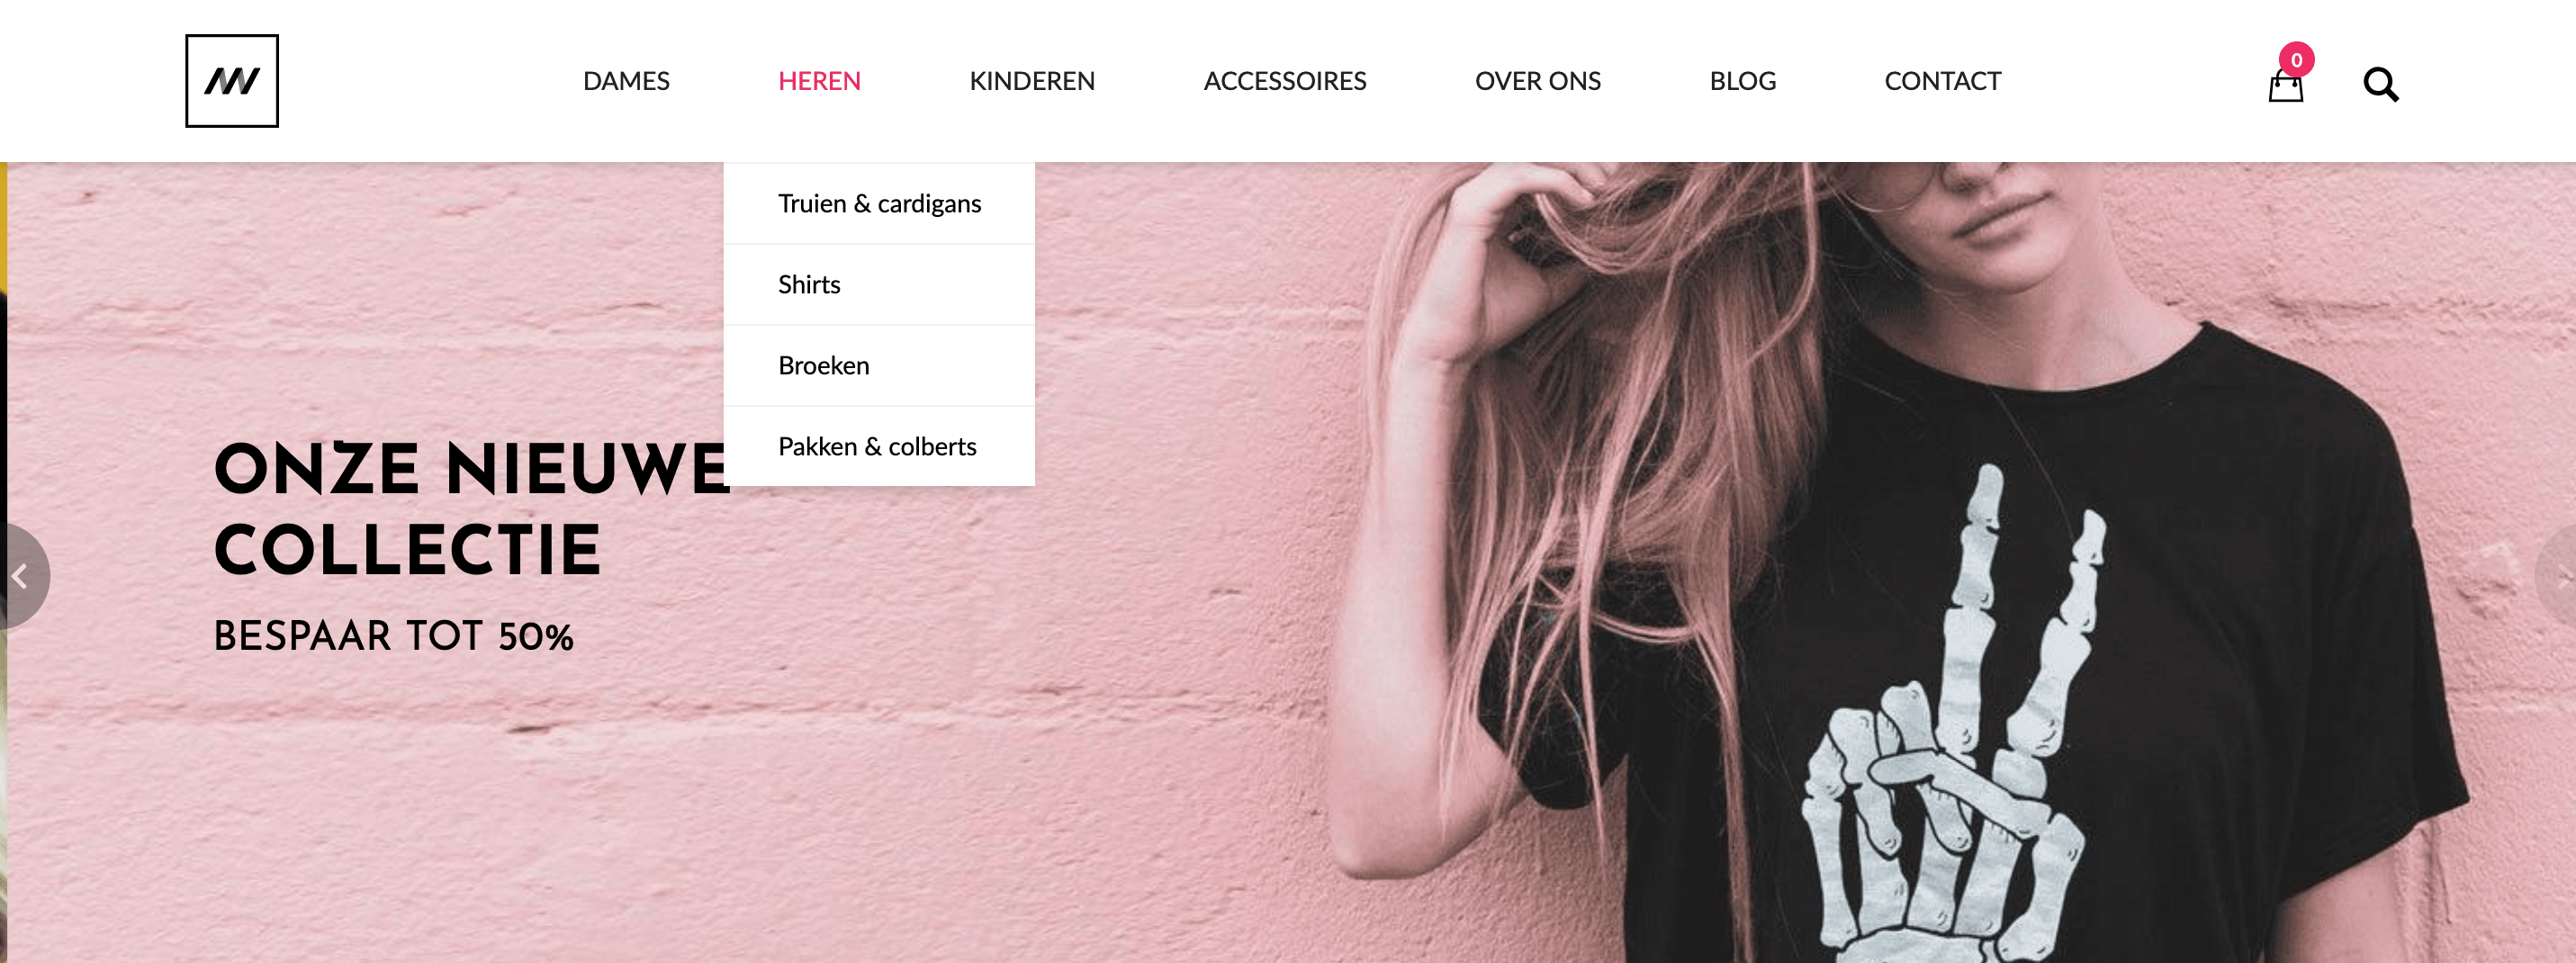Open the Accessoires category
The width and height of the screenshot is (2576, 963).
pos(1285,81)
